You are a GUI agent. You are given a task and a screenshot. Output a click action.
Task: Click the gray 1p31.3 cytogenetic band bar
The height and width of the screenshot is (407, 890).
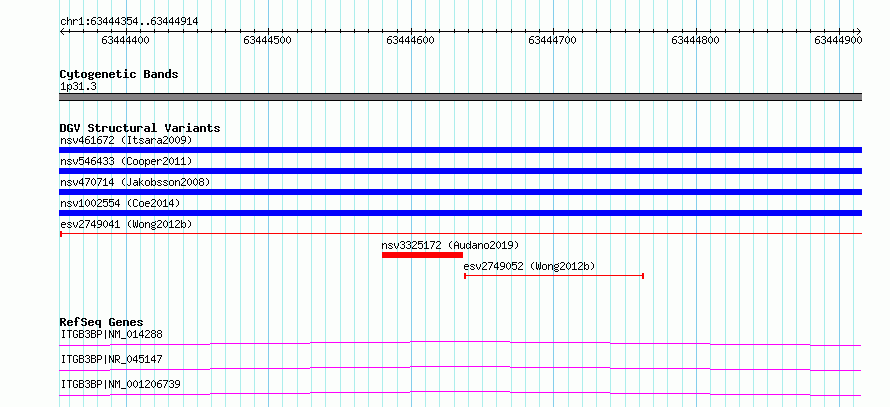(x=461, y=97)
